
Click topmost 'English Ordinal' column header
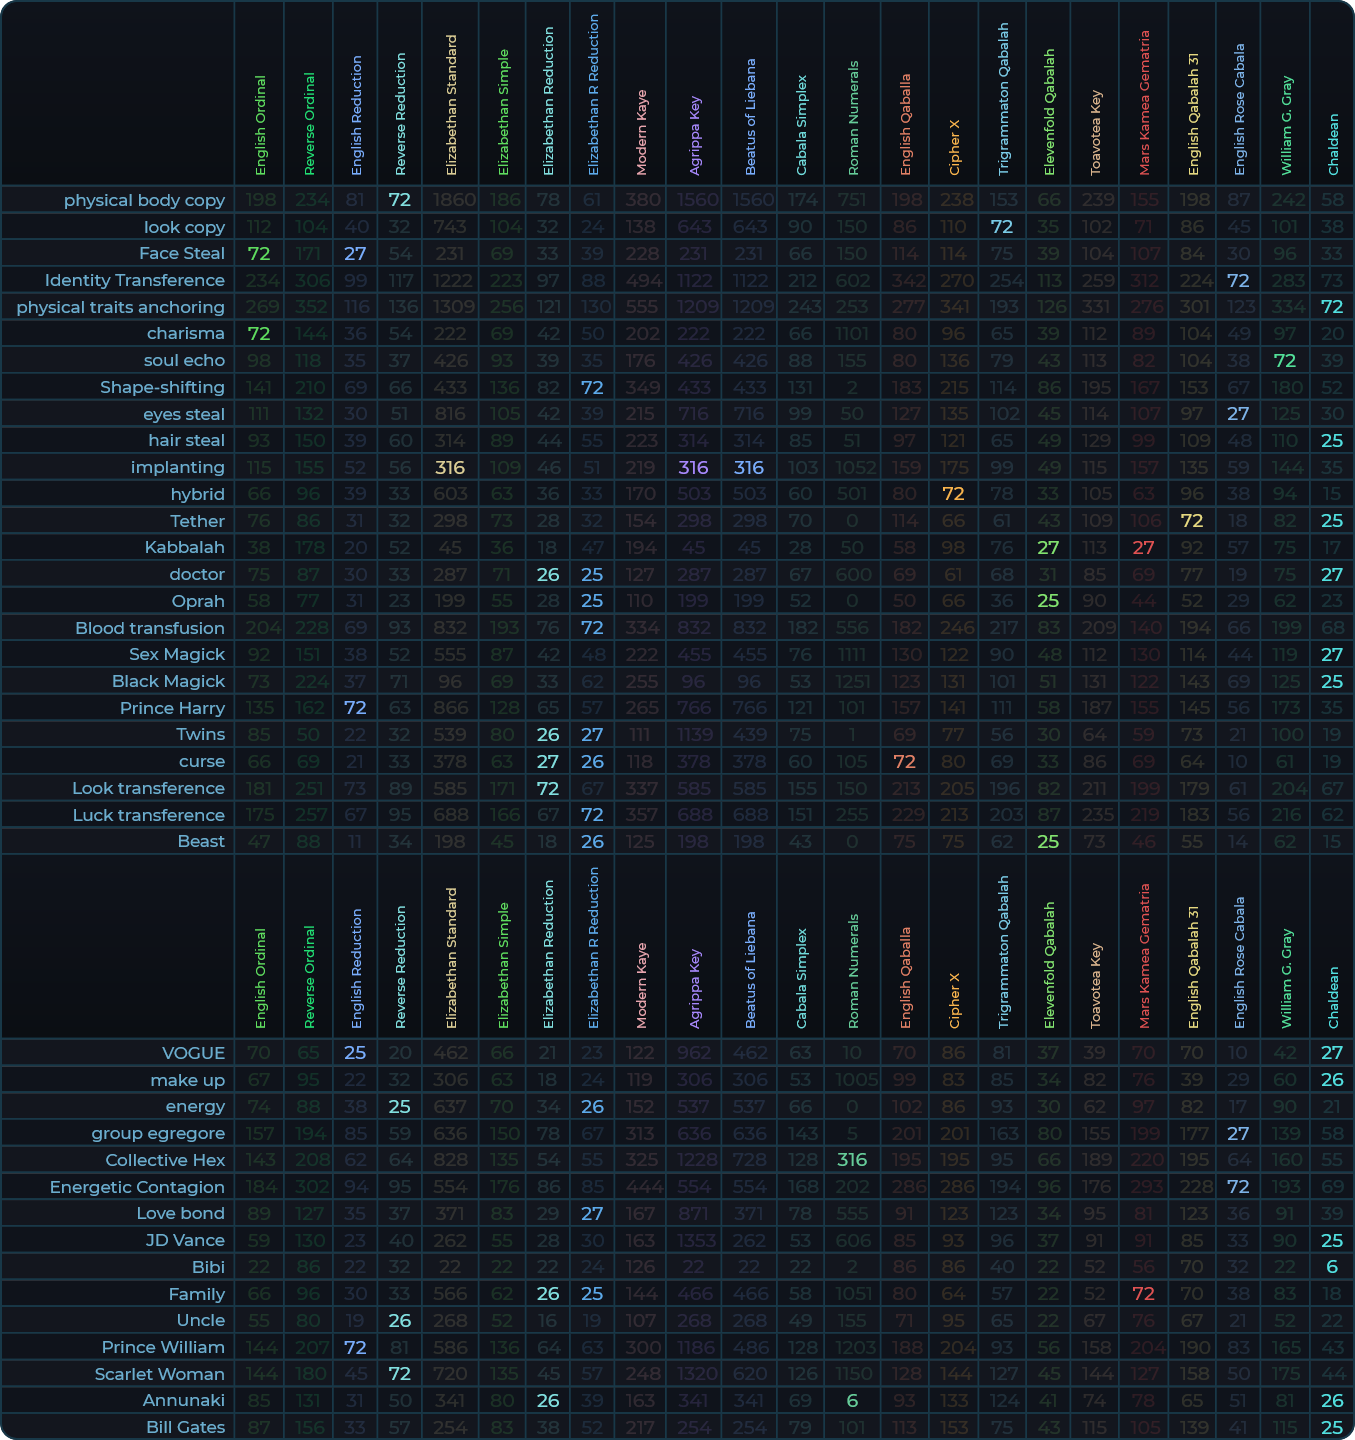click(x=260, y=125)
